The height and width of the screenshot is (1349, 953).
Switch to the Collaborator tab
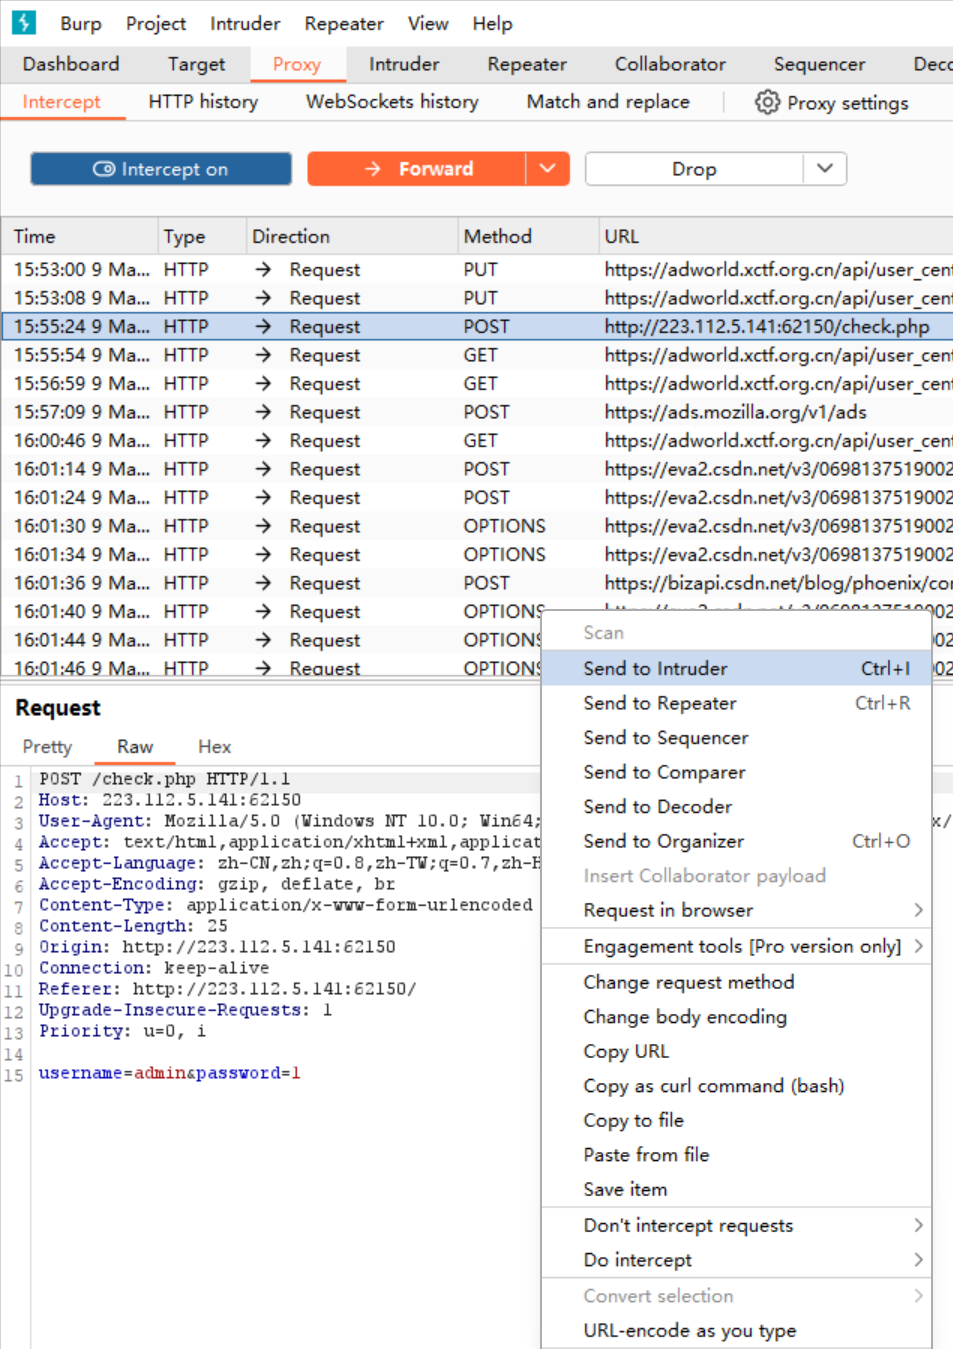[x=670, y=64]
